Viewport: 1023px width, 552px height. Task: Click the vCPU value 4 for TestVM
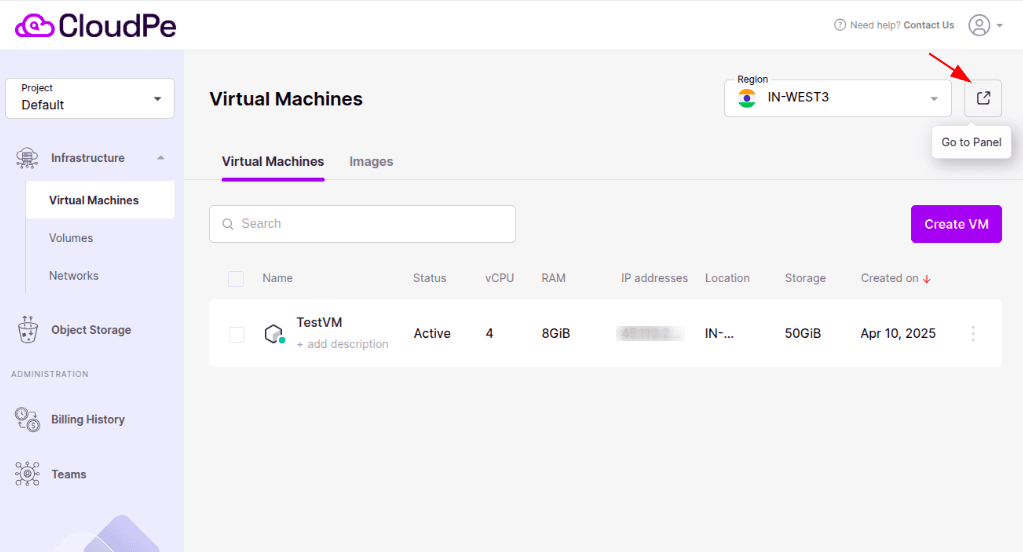(489, 333)
